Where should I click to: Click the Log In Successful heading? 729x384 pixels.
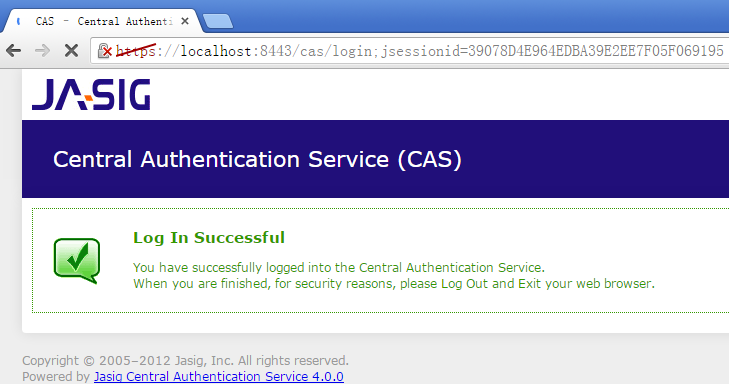click(209, 238)
